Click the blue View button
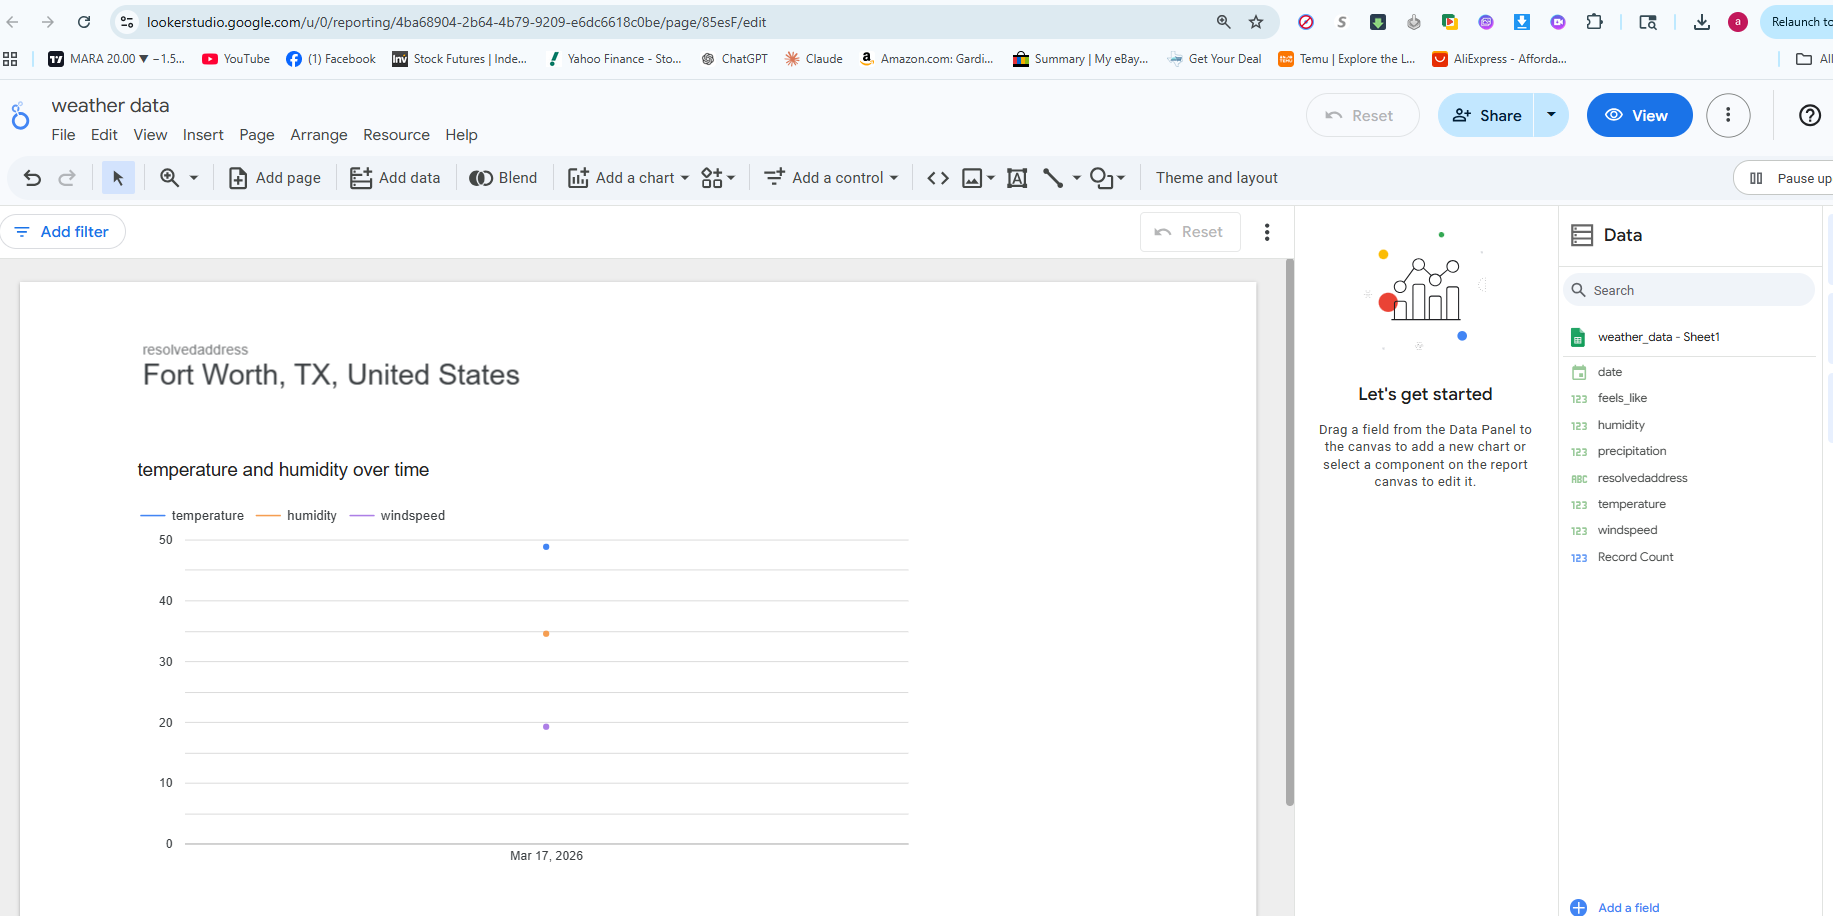The image size is (1833, 916). pos(1638,116)
